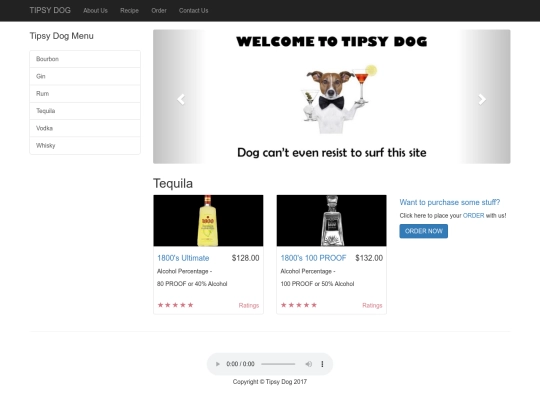Image resolution: width=540 pixels, height=405 pixels.
Task: Advance to the next carousel slide
Action: click(x=482, y=99)
